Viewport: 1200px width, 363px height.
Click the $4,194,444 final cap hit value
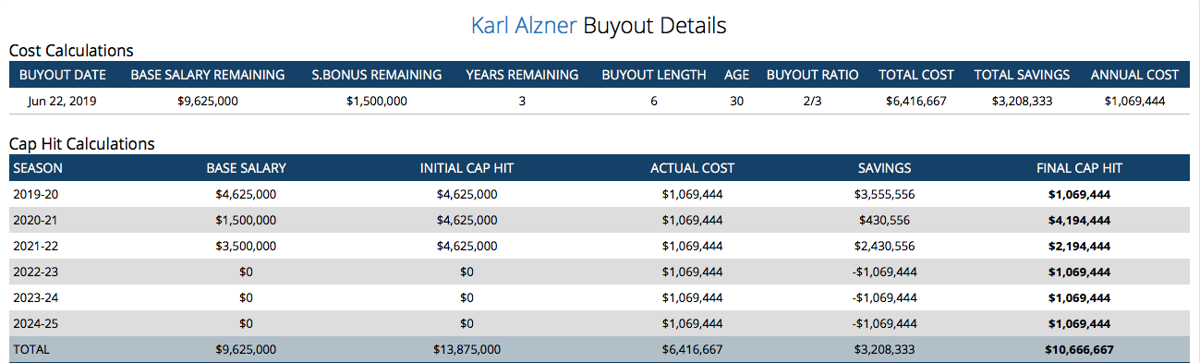(1080, 220)
